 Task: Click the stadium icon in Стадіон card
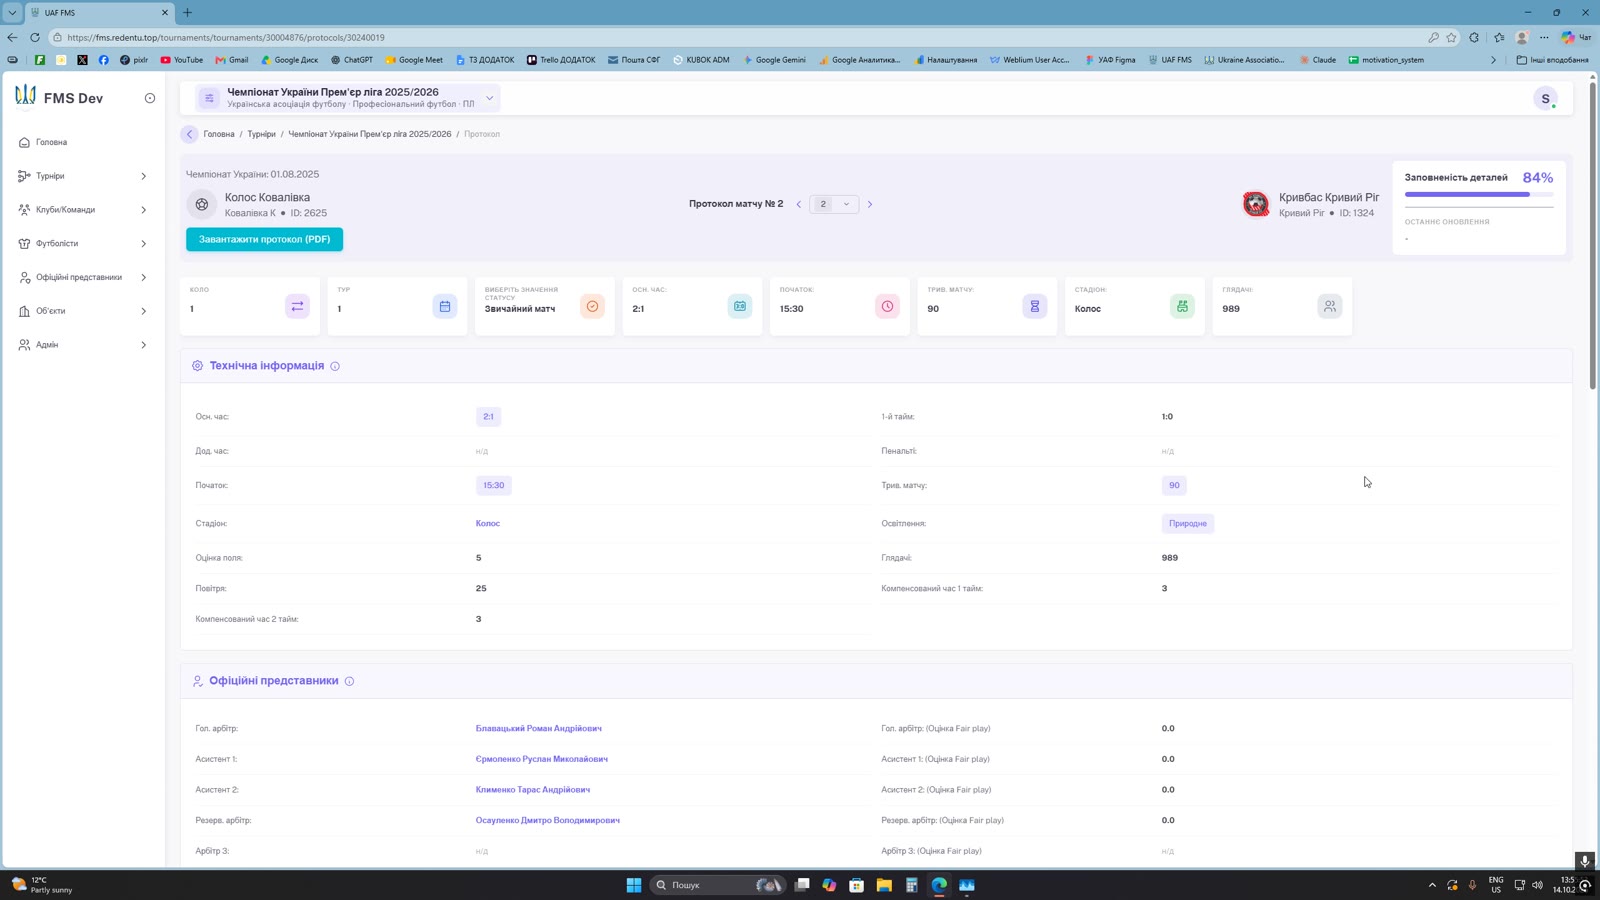point(1182,306)
